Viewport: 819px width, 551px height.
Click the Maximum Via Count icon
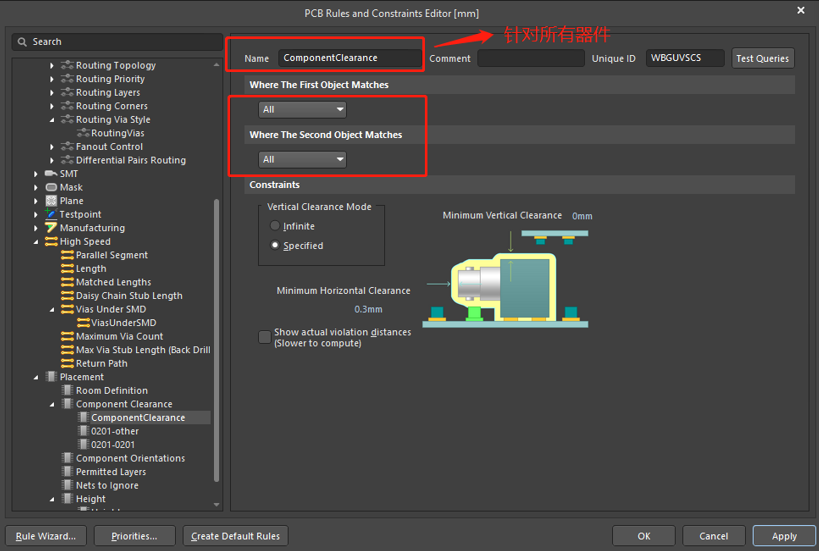click(x=67, y=336)
